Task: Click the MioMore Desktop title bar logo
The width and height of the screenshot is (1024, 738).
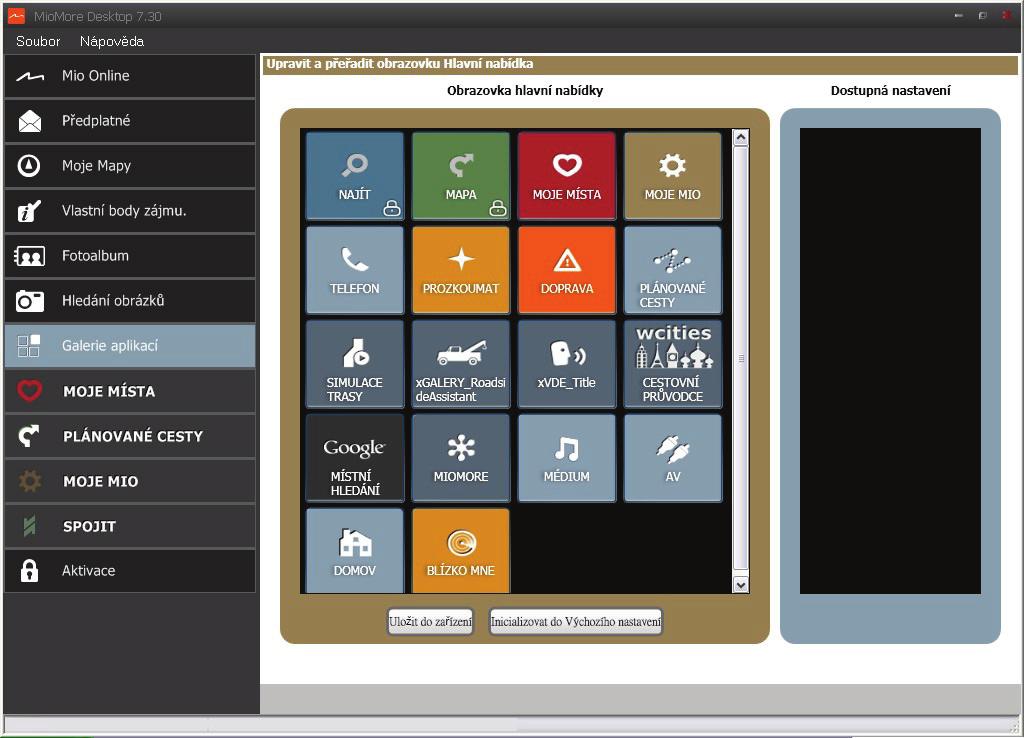Action: point(16,16)
